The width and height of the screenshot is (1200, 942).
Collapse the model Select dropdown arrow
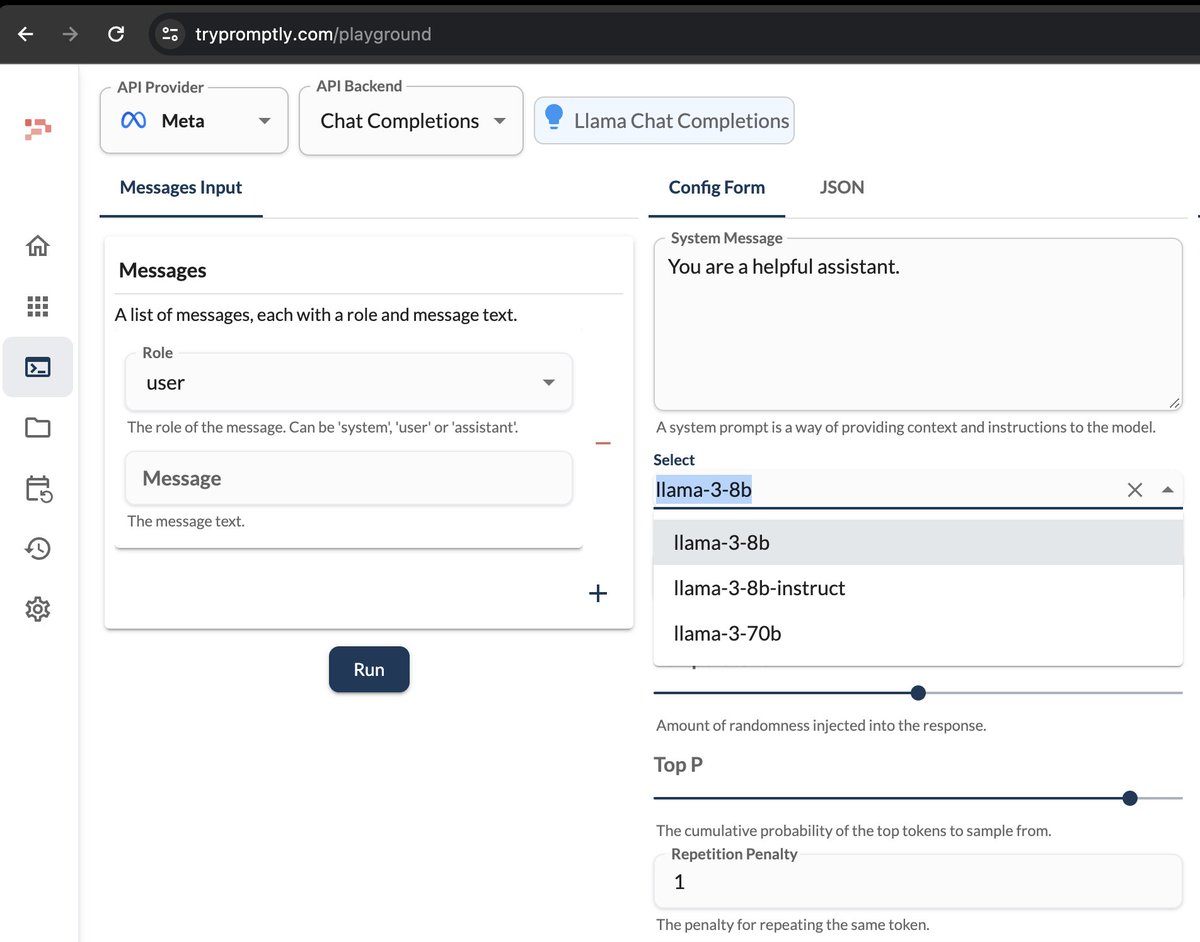click(1167, 490)
